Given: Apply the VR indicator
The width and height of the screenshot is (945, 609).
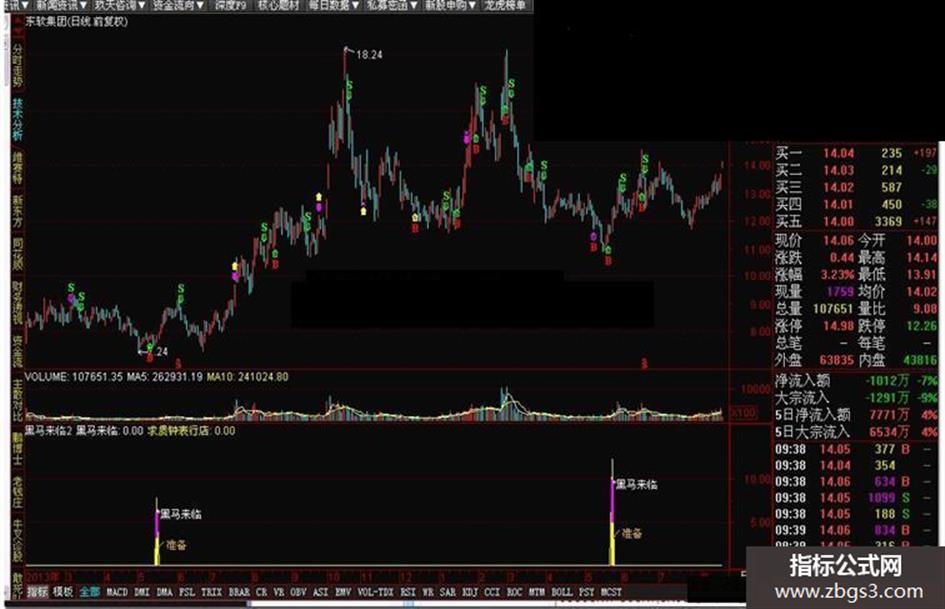Looking at the screenshot, I should pos(278,592).
